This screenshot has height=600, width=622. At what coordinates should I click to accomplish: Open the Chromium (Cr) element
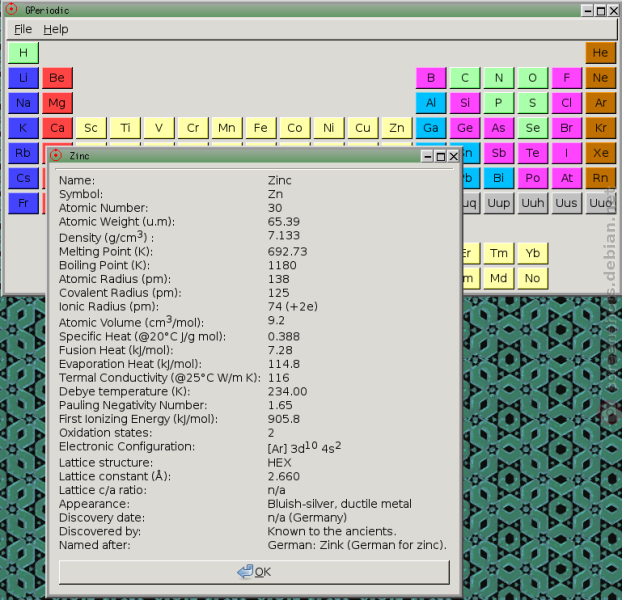tap(193, 128)
